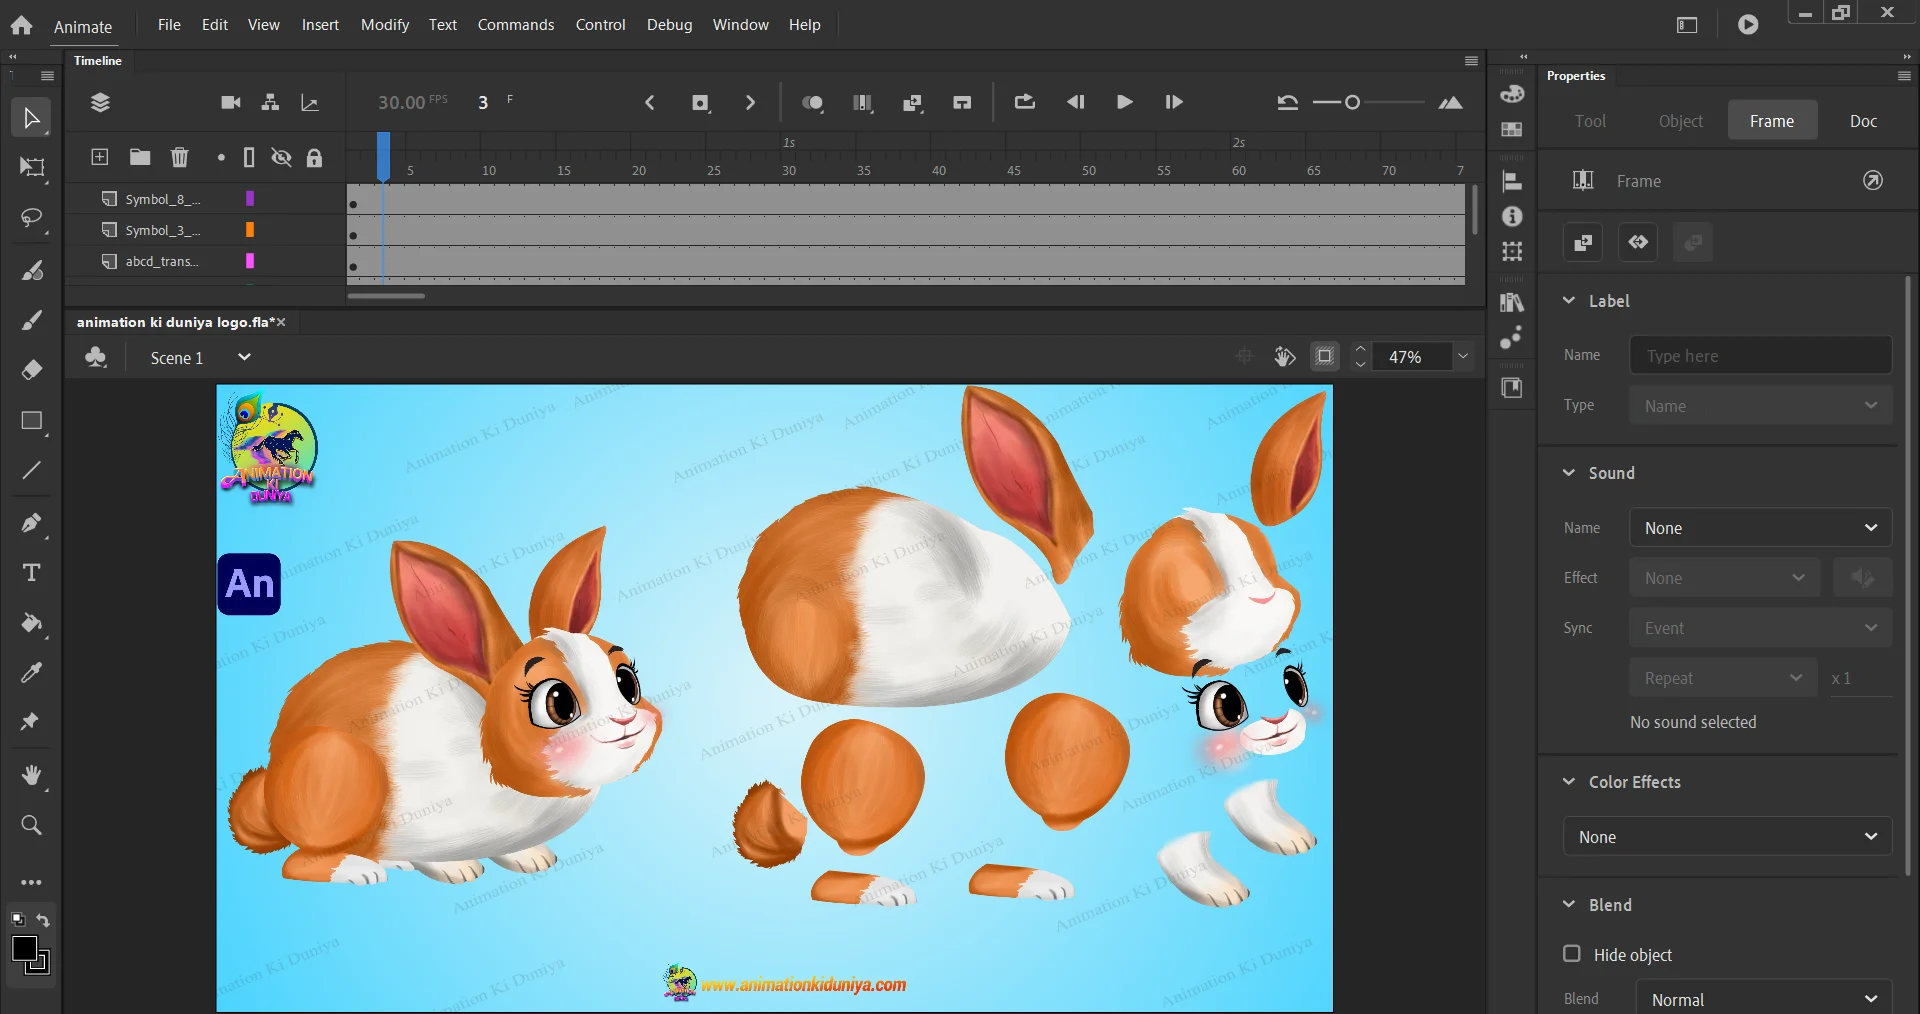Toggle lock all layers icon
This screenshot has height=1014, width=1920.
314,157
